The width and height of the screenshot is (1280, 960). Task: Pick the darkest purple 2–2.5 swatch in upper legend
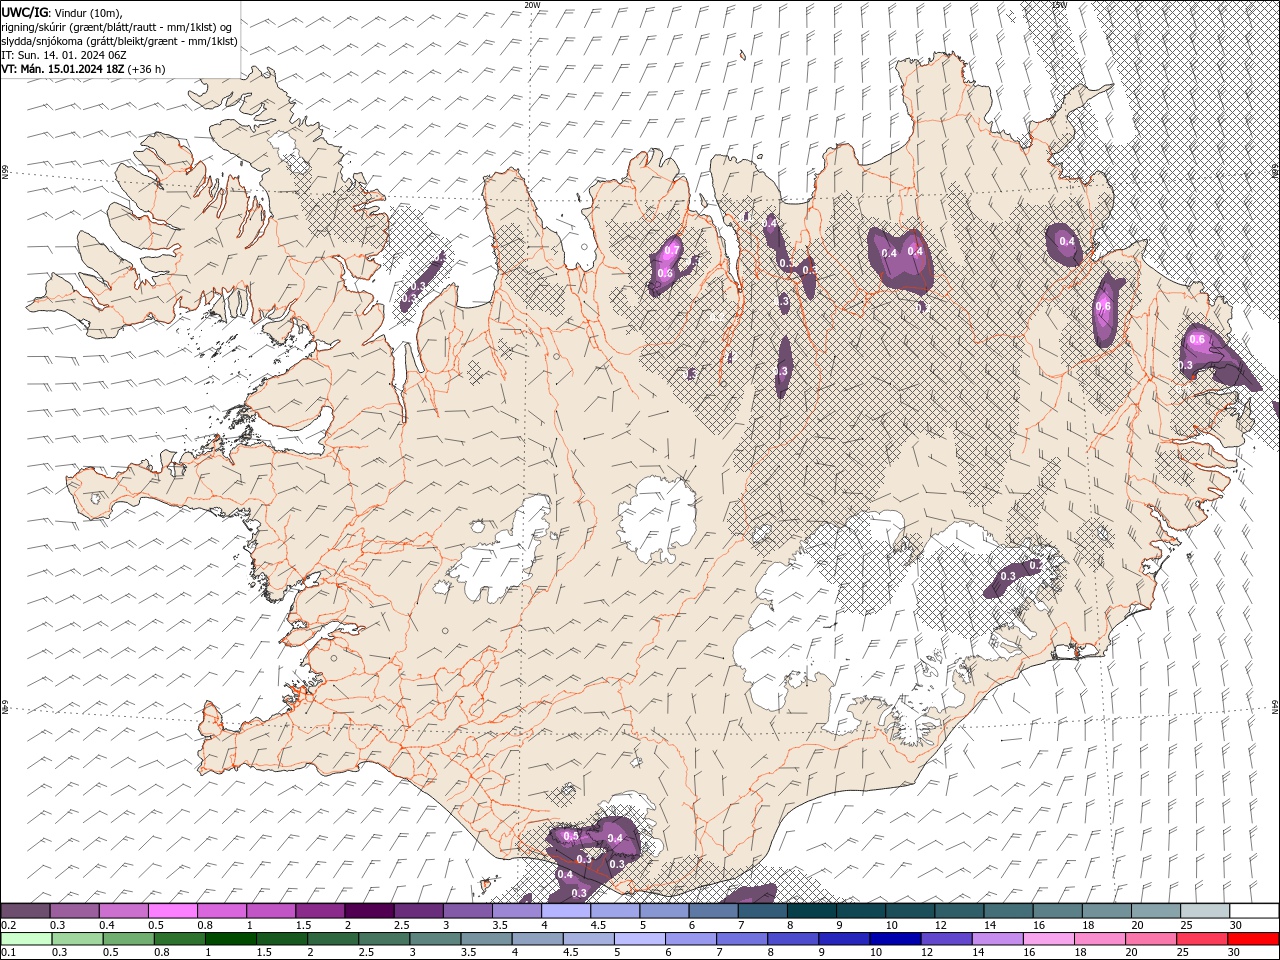(369, 911)
